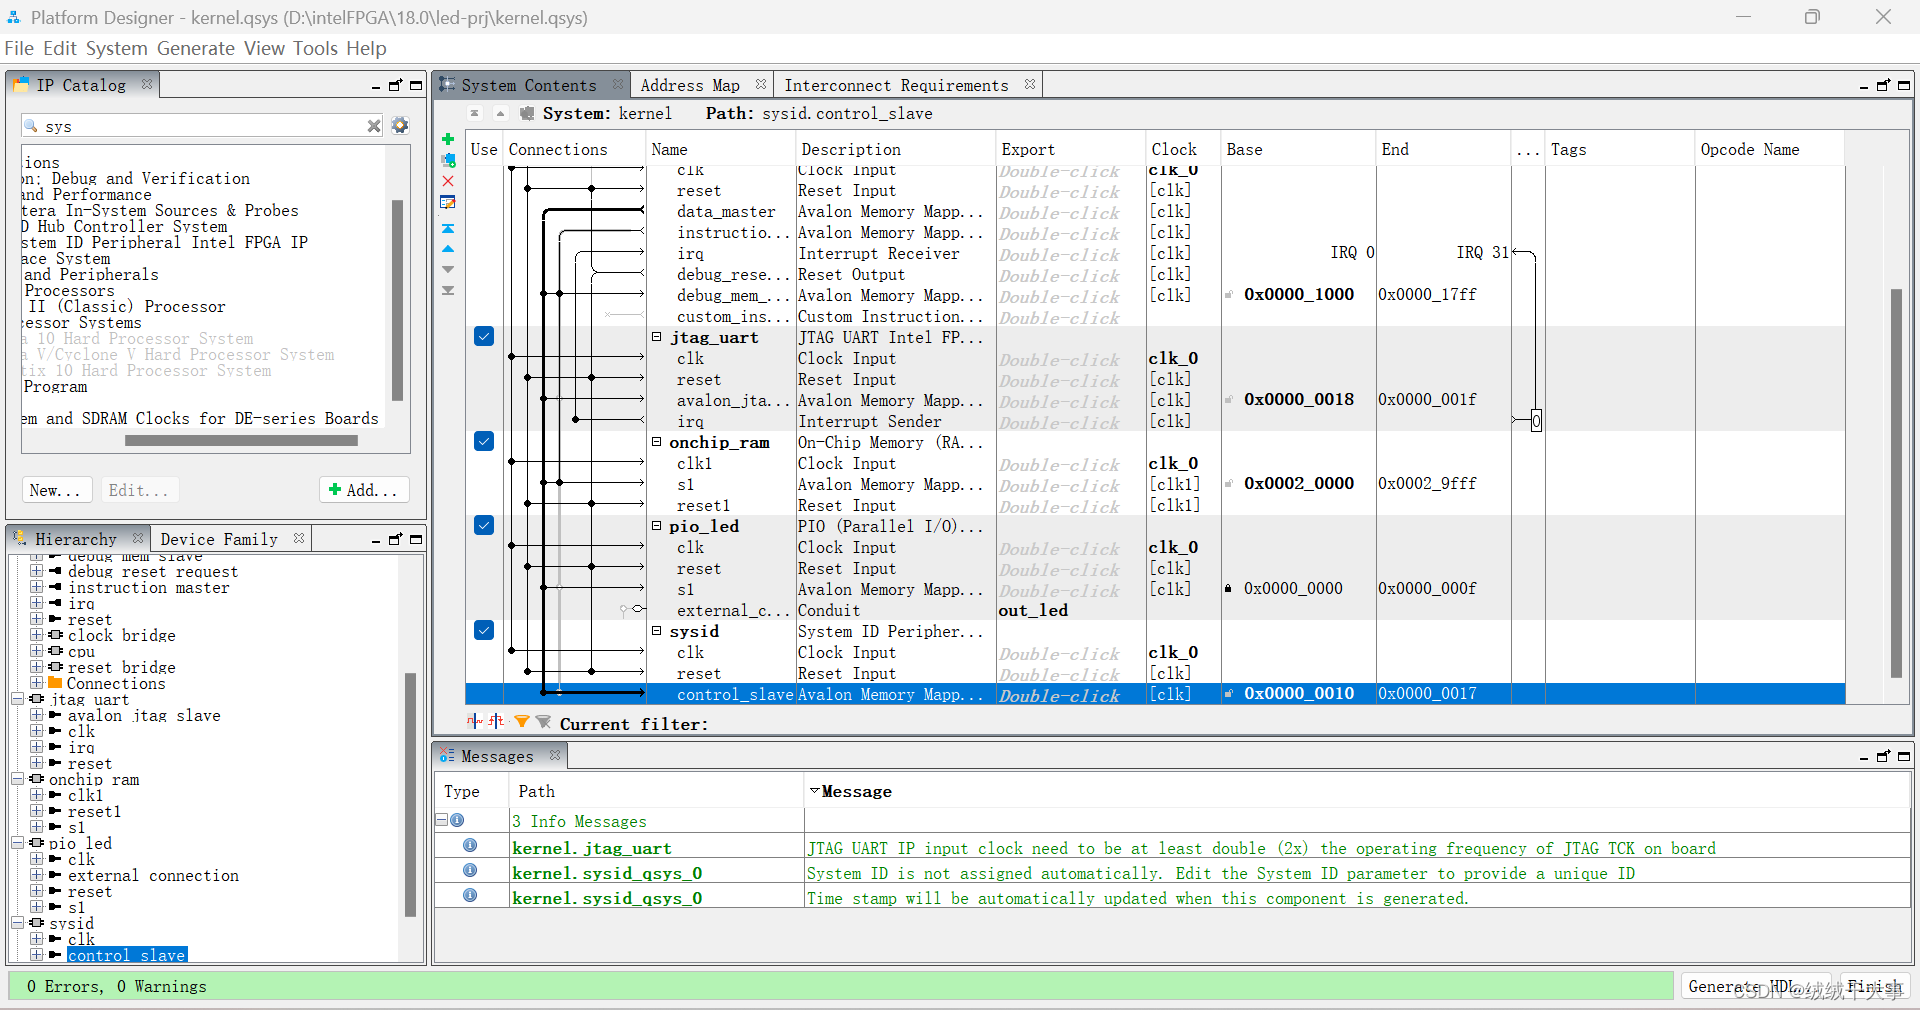Click the red reset-domain filter icon near Current filter
The width and height of the screenshot is (1920, 1010).
497,721
